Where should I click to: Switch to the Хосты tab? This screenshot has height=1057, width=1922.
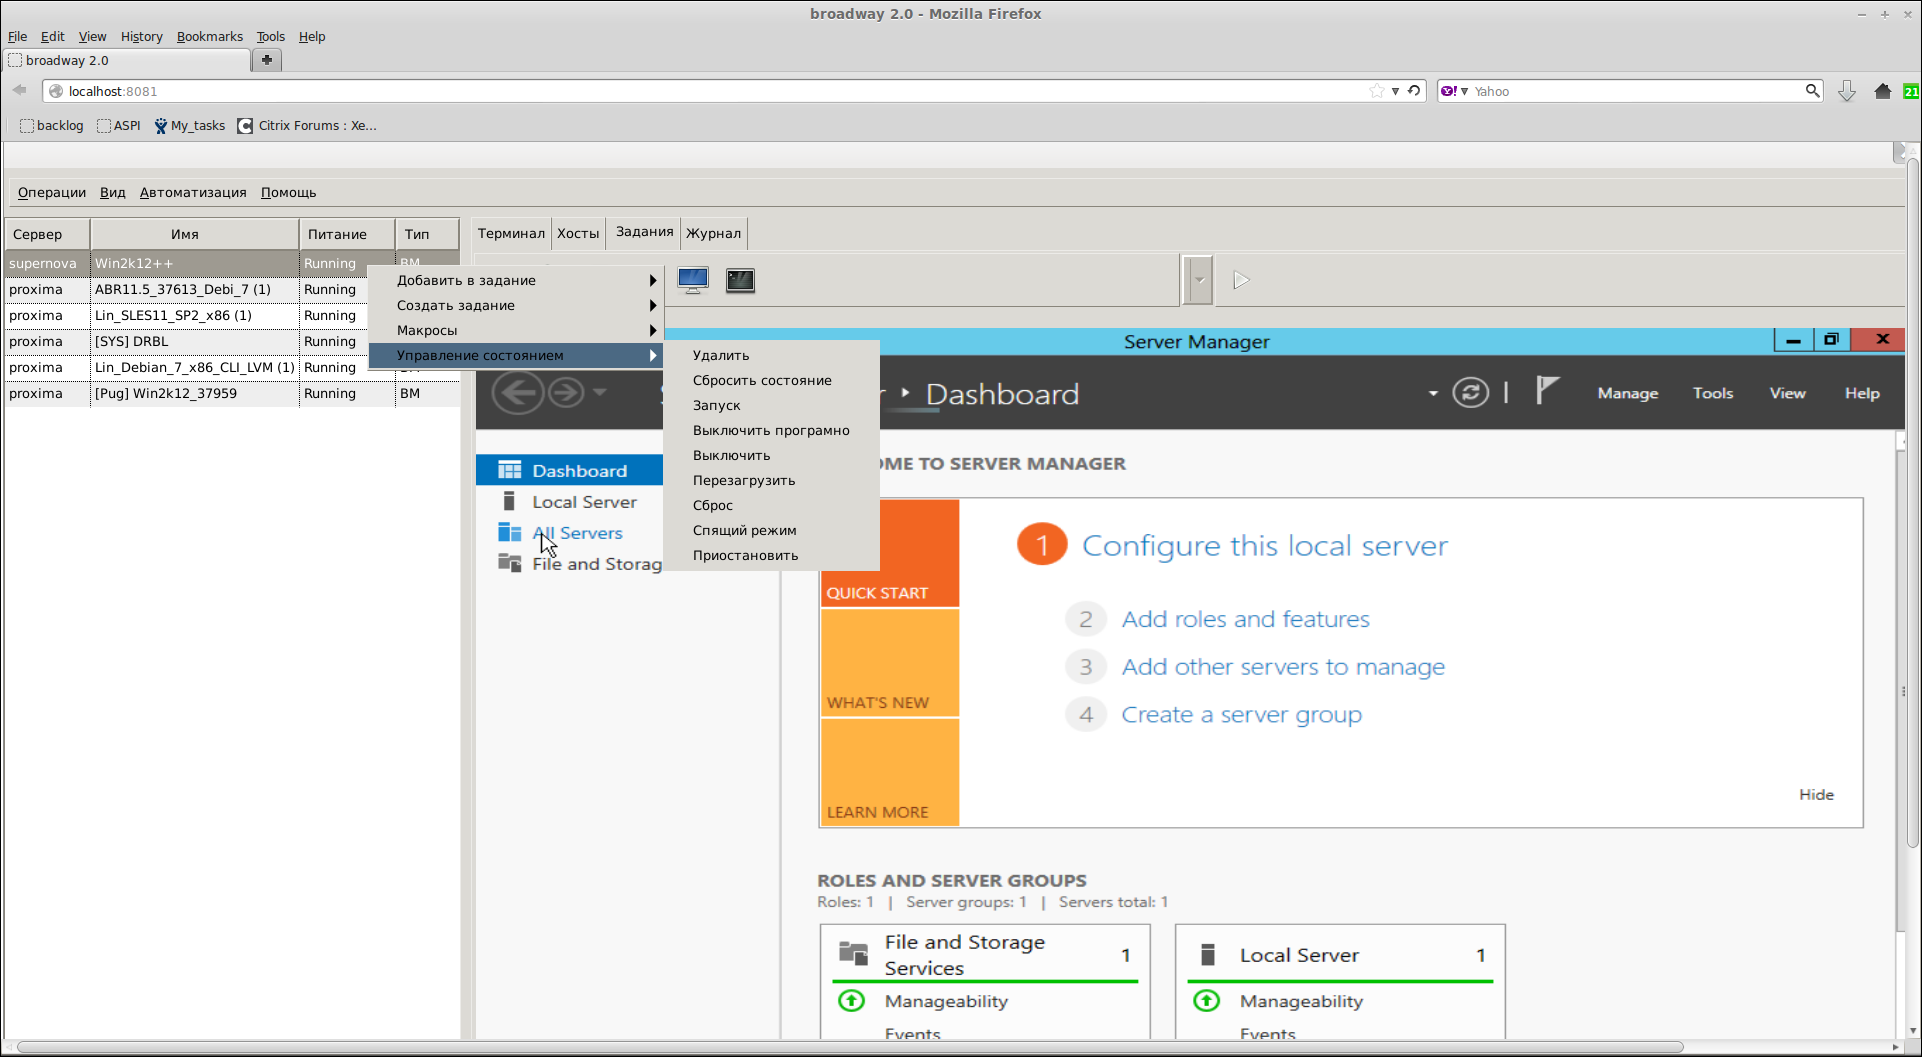point(578,233)
